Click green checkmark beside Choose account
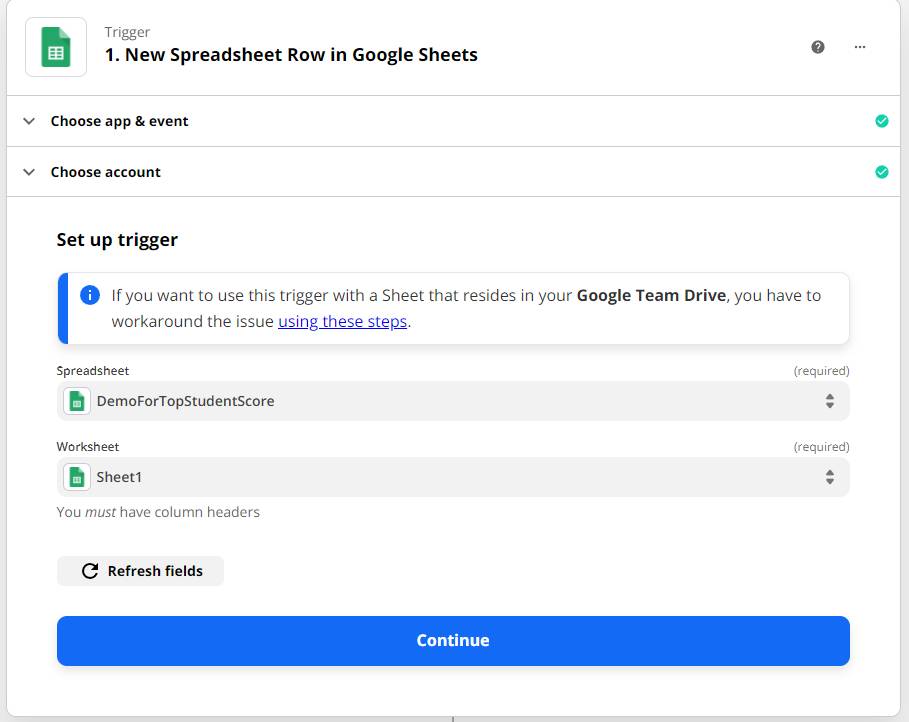Screen dimensions: 909x722 881,172
